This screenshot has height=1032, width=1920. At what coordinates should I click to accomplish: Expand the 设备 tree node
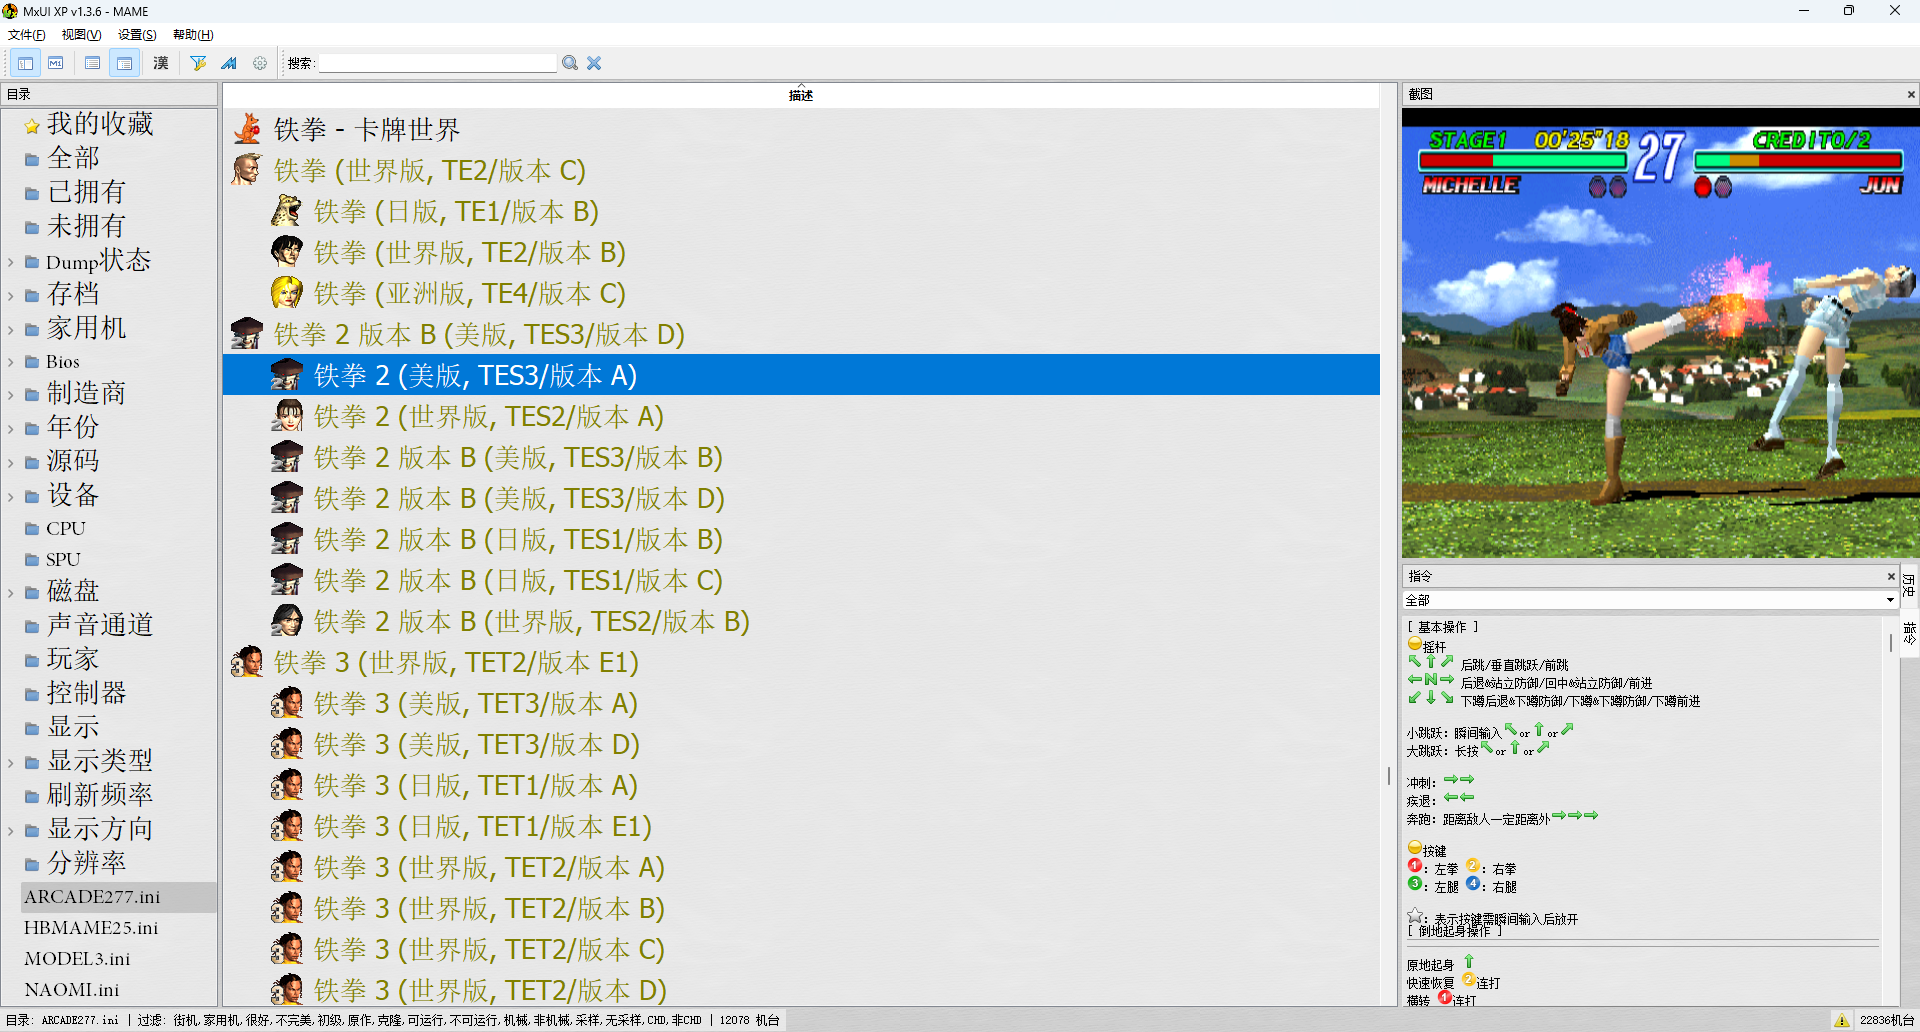point(10,497)
